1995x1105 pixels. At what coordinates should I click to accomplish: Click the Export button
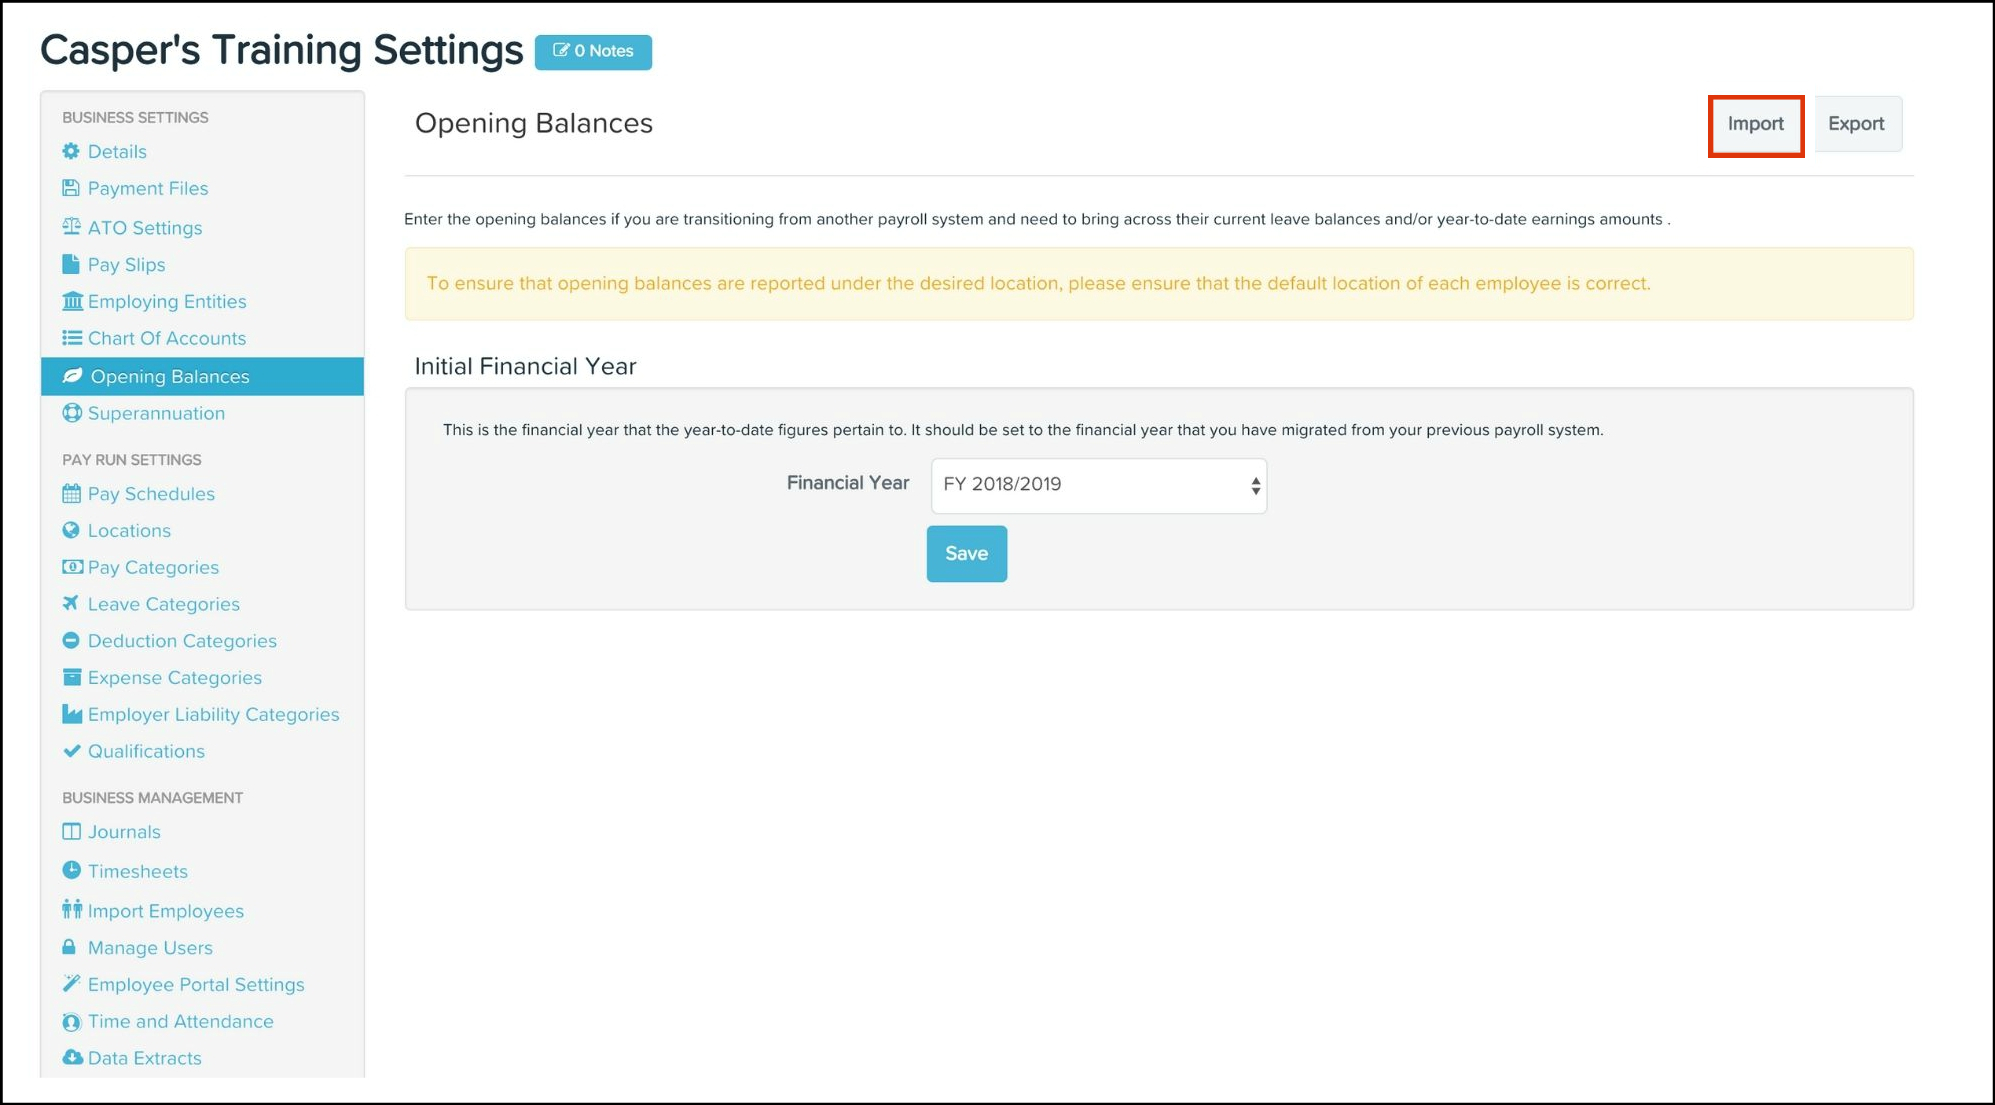(1856, 124)
